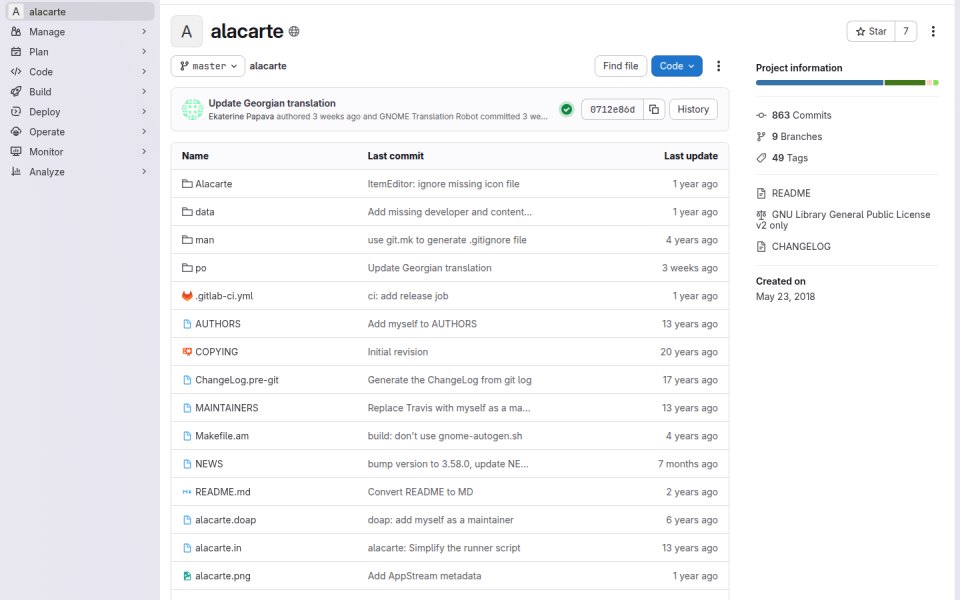Click the license scale icon
960x600 pixels.
761,215
